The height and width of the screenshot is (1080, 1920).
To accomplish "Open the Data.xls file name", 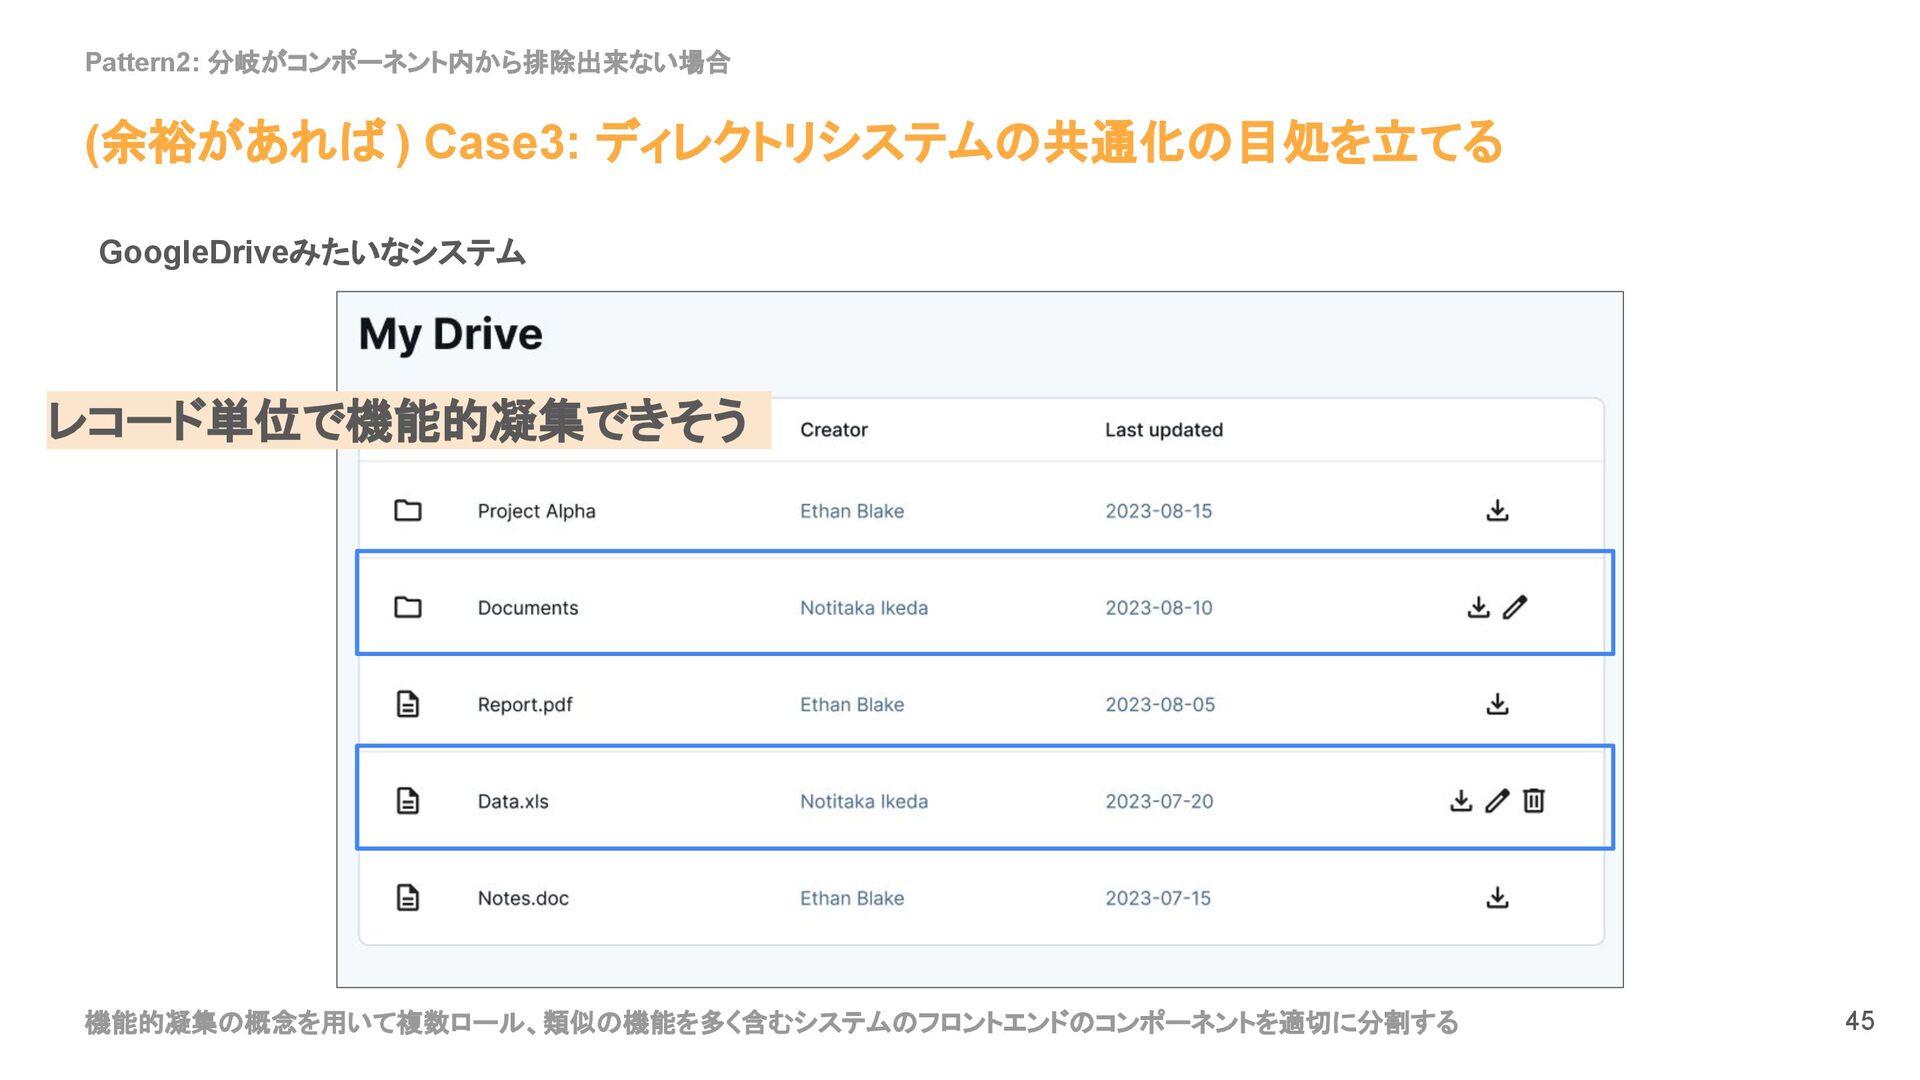I will pyautogui.click(x=513, y=801).
